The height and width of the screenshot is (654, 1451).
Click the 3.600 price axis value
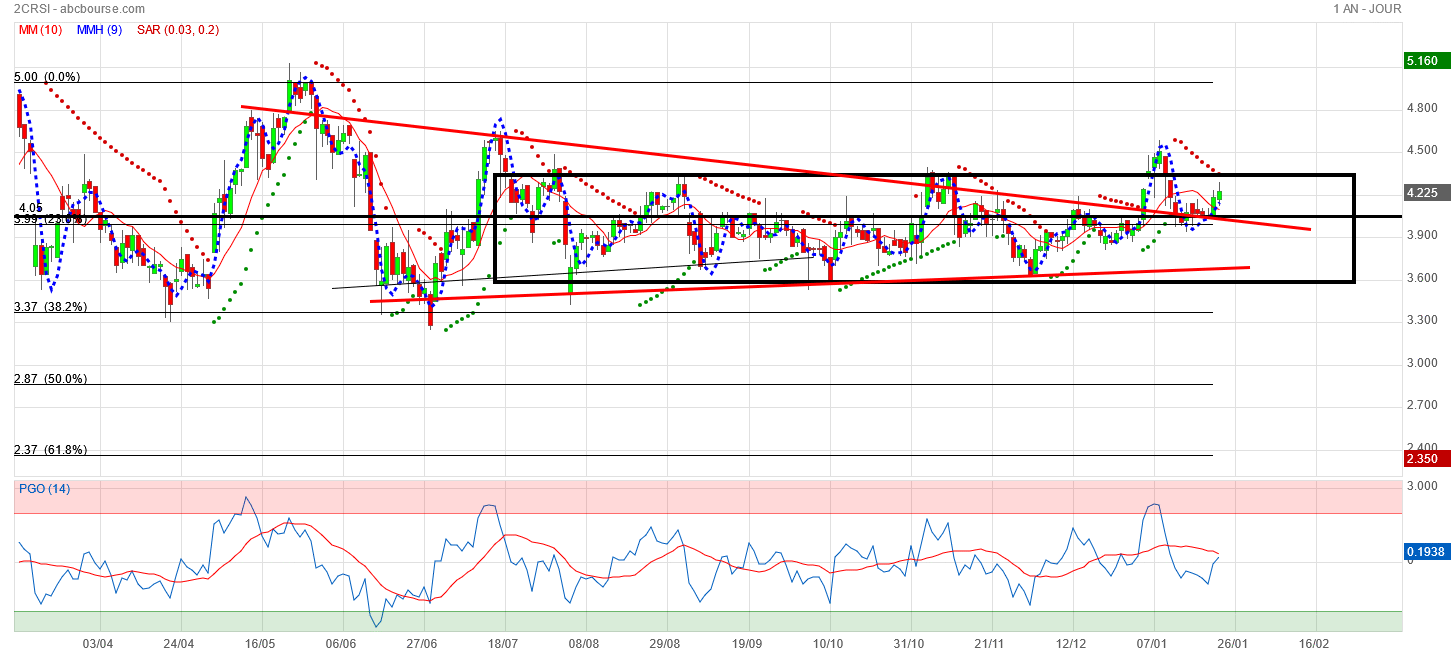coord(1422,278)
